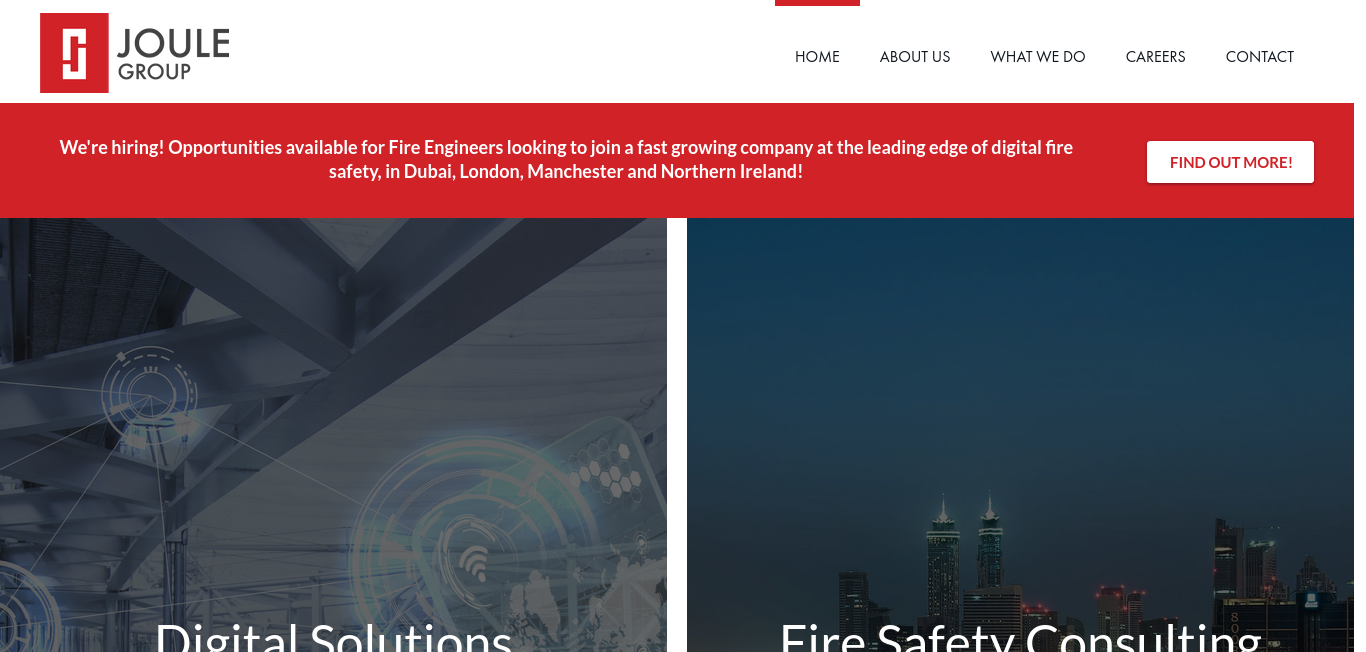Select the Fire Safety Consulting heading
1366x652 pixels.
coord(1020,635)
